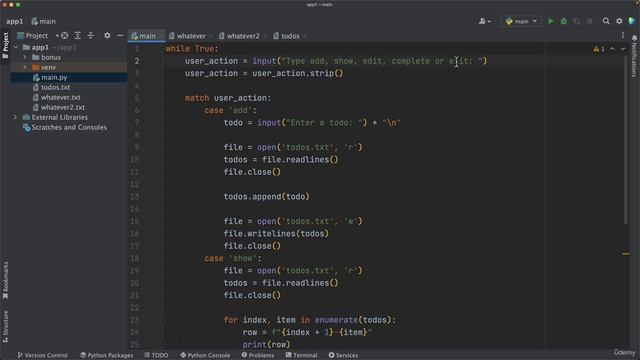The height and width of the screenshot is (360, 640).
Task: Open Search Everywhere magnifier
Action: [606, 21]
